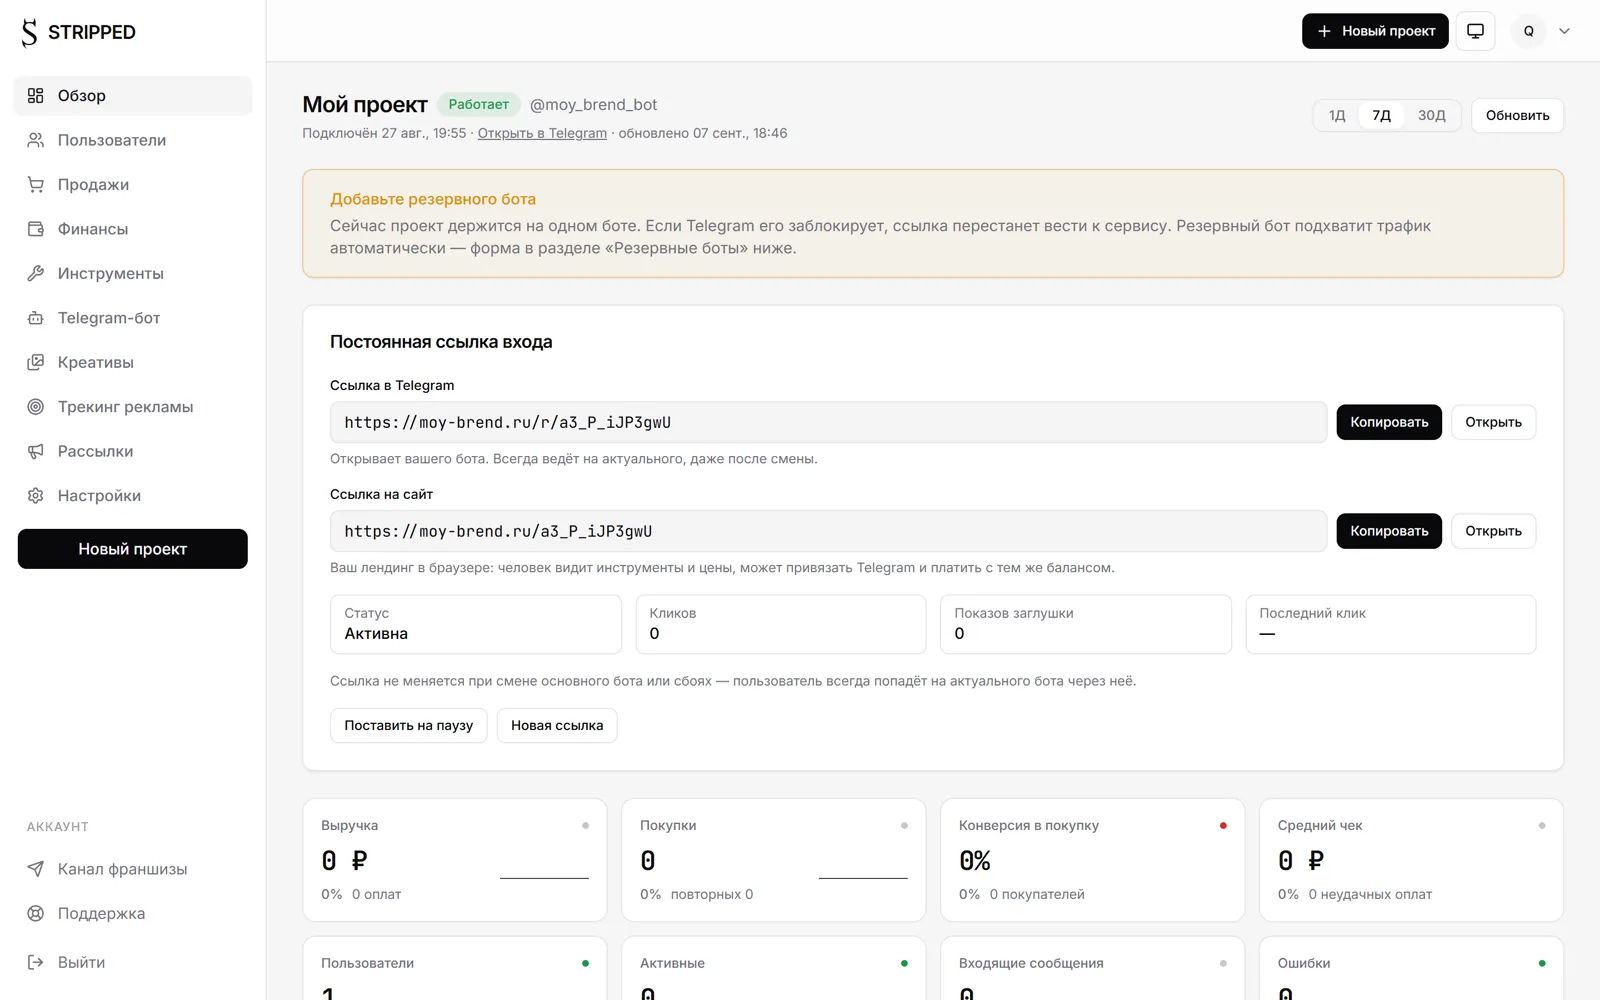Click Поставить на паузу

click(x=408, y=725)
